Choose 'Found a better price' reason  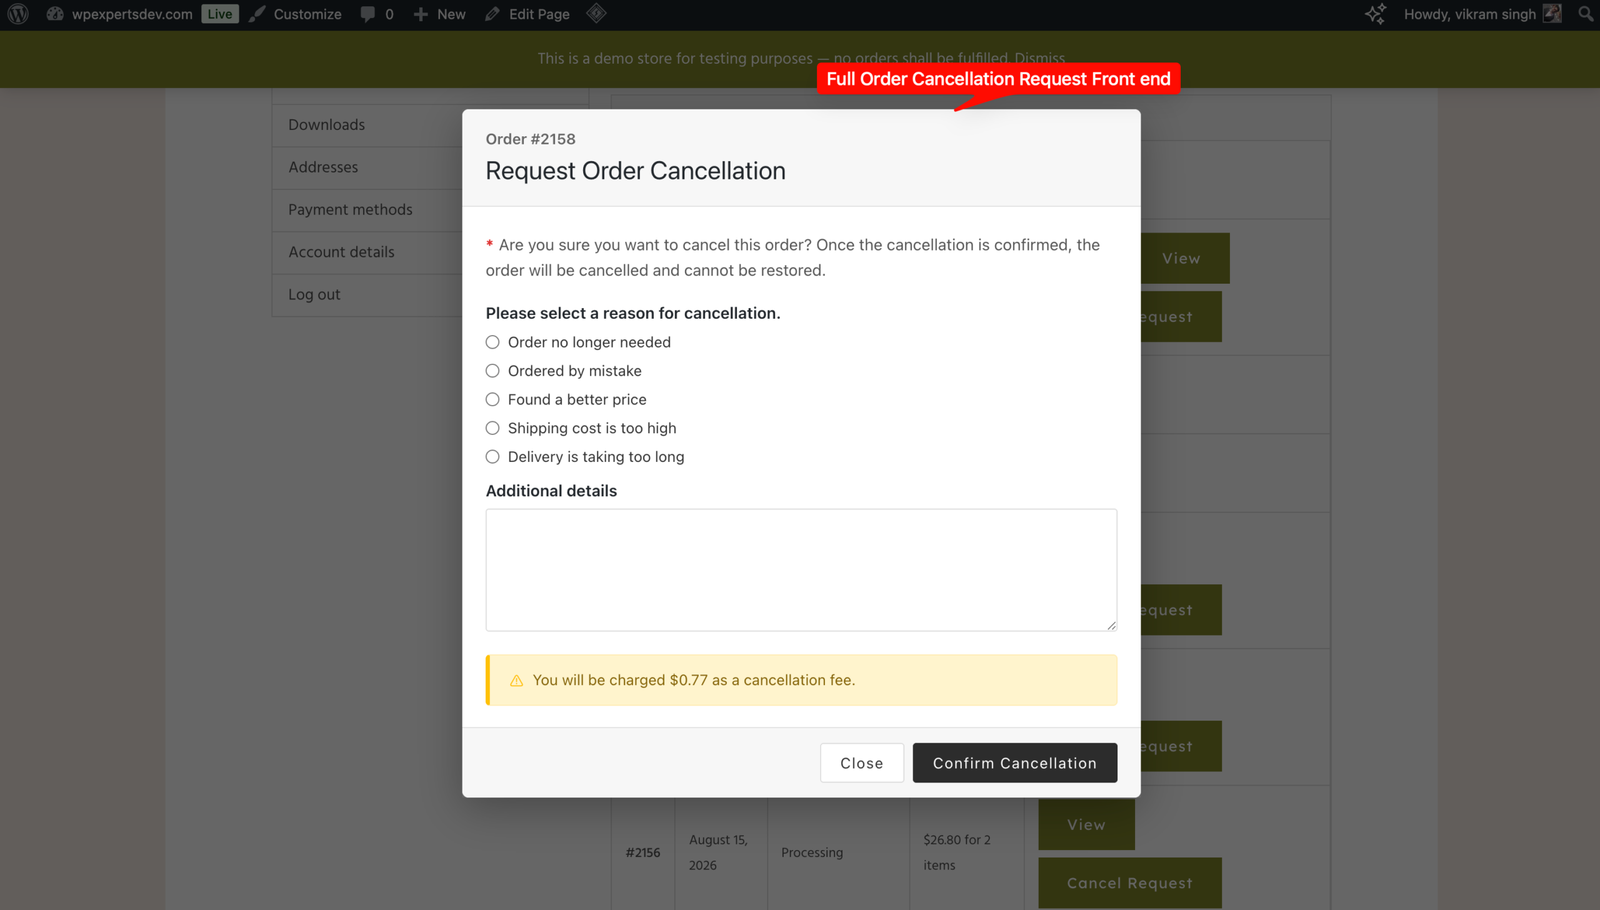coord(492,400)
